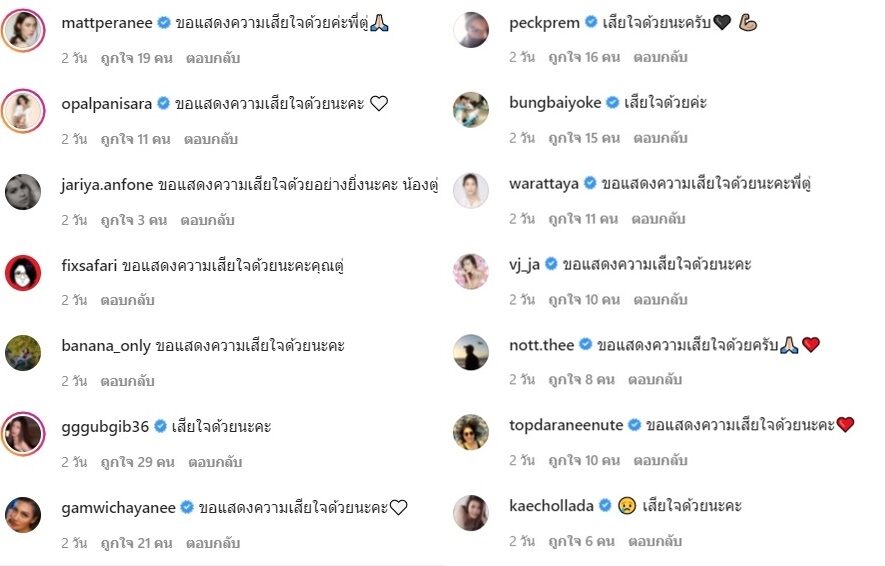
Task: View the 19 likes on mattperanee's comment
Action: [x=137, y=58]
